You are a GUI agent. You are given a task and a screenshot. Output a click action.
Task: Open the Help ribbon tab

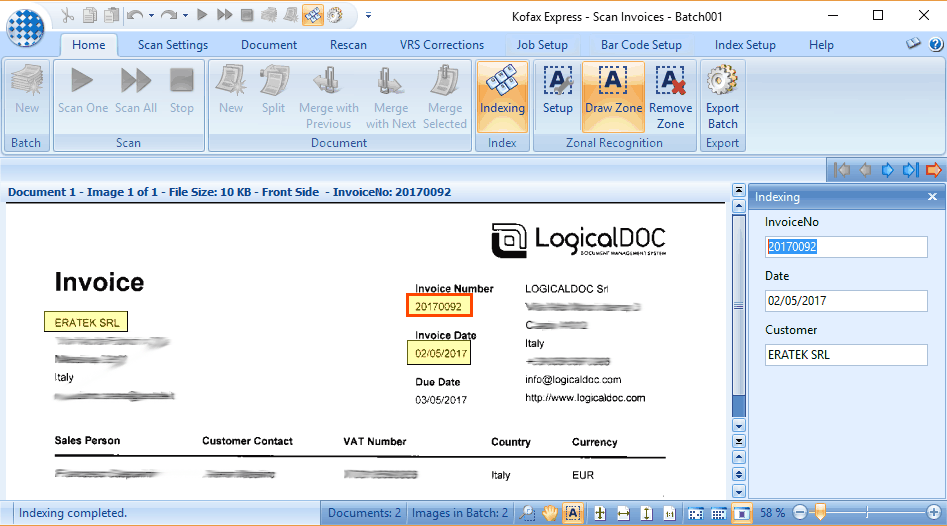821,45
